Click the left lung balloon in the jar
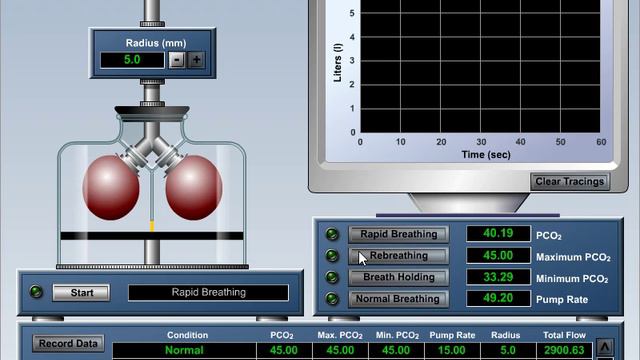Viewport: 640px width, 360px height. tap(111, 187)
